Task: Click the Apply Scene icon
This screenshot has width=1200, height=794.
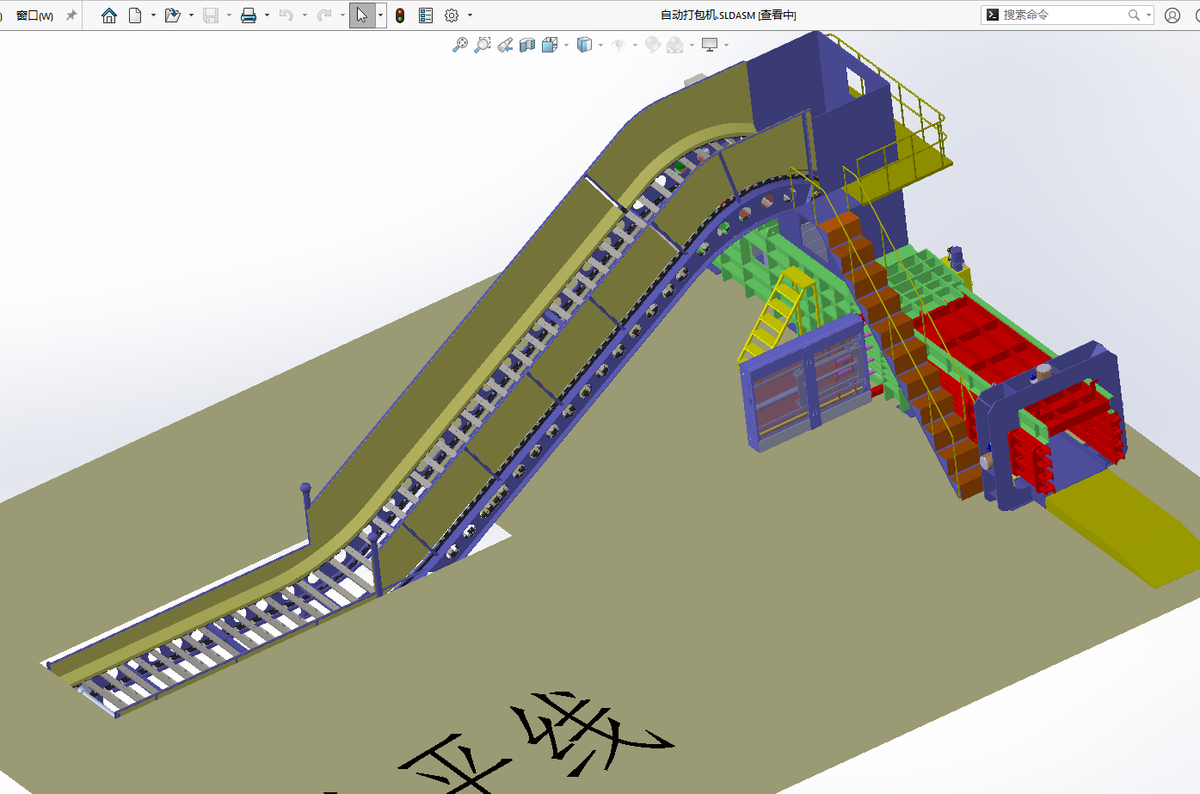Action: (x=675, y=44)
